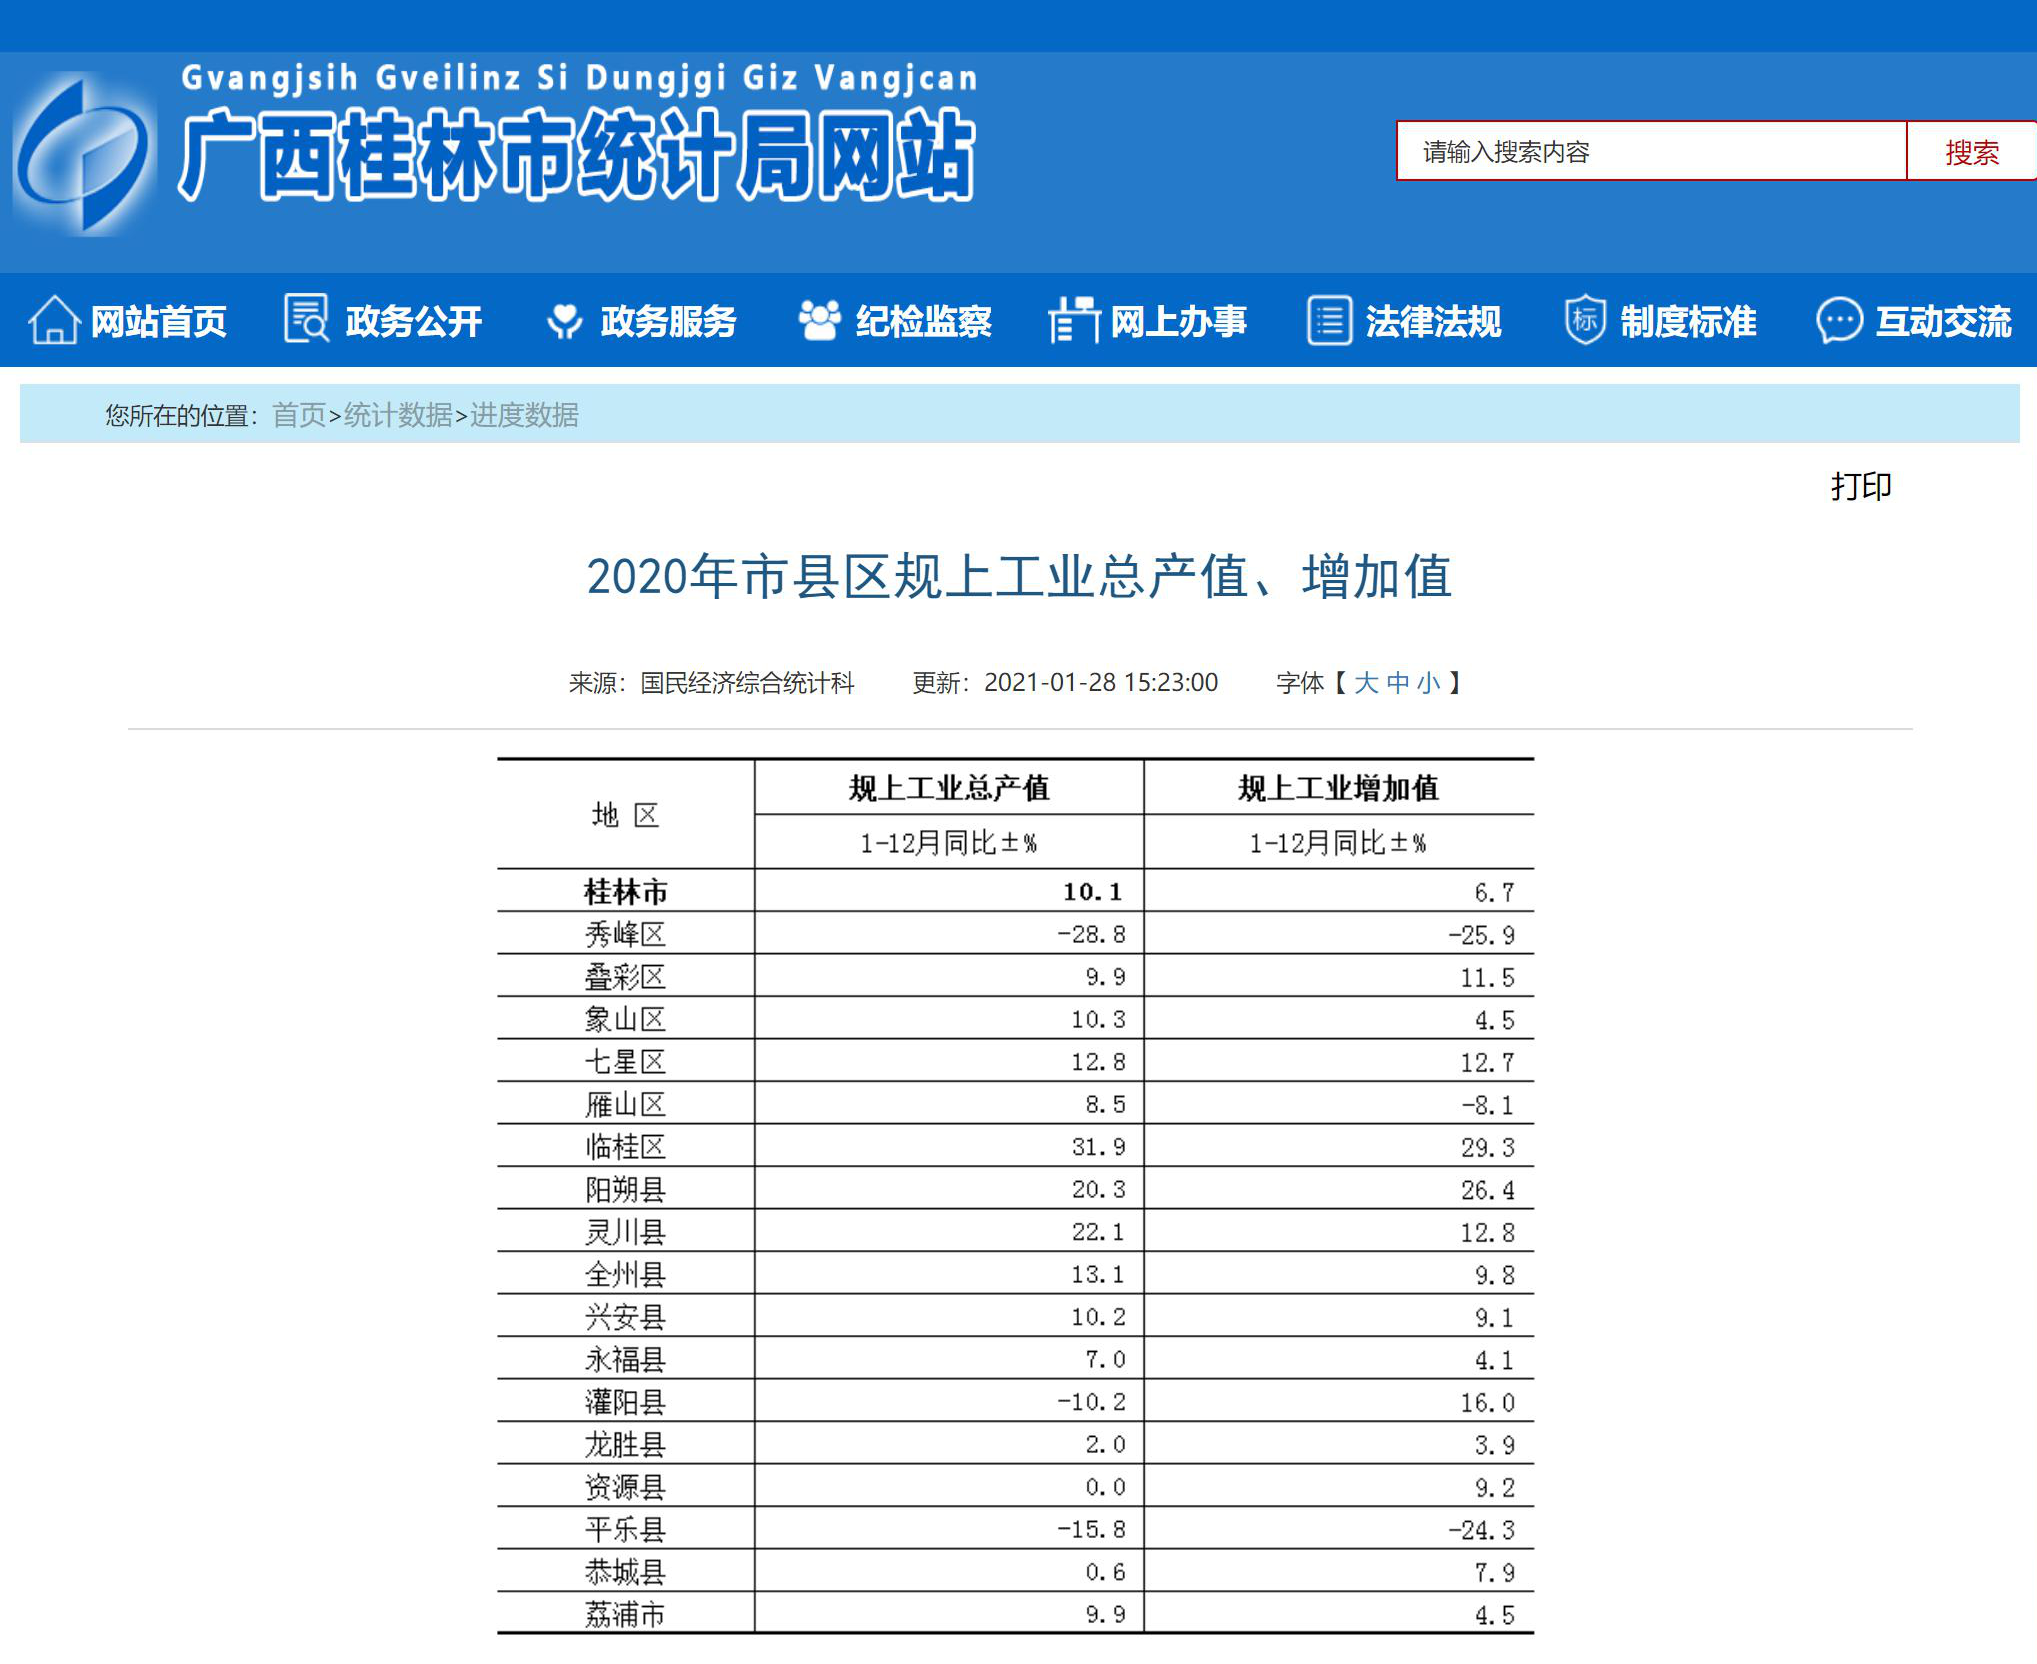
Task: Open the 法律法规 navigation item
Action: [x=1433, y=322]
